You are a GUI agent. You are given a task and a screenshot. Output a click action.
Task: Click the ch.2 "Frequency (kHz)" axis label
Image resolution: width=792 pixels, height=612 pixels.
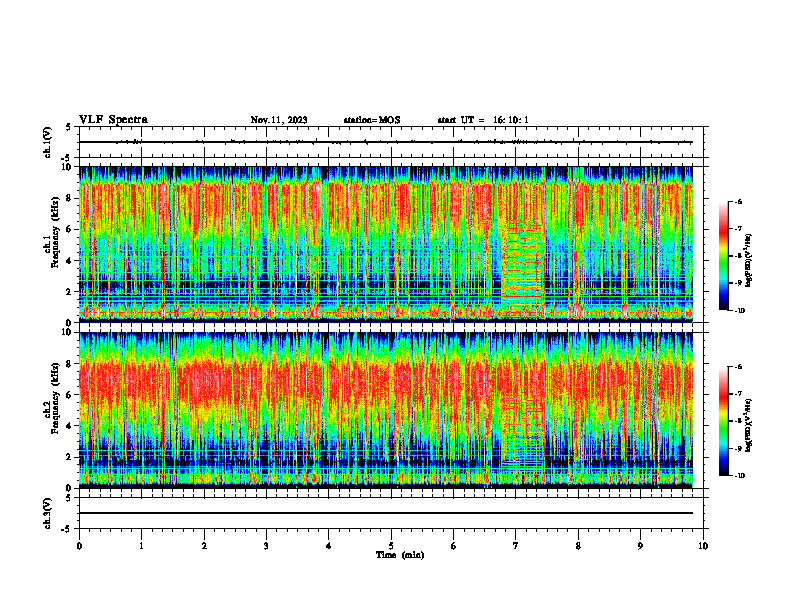pyautogui.click(x=55, y=398)
